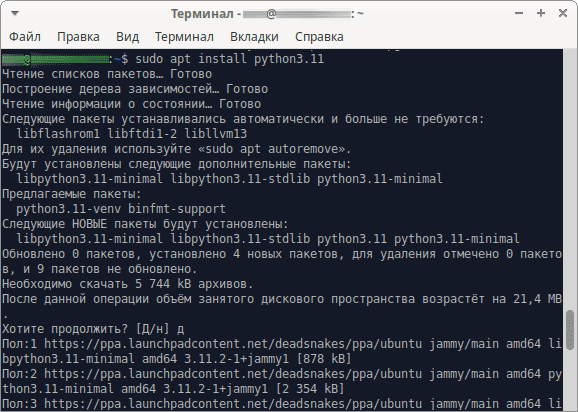
Task: Click the line 'Построение дерева зависимостей… Готово'
Action: (135, 89)
